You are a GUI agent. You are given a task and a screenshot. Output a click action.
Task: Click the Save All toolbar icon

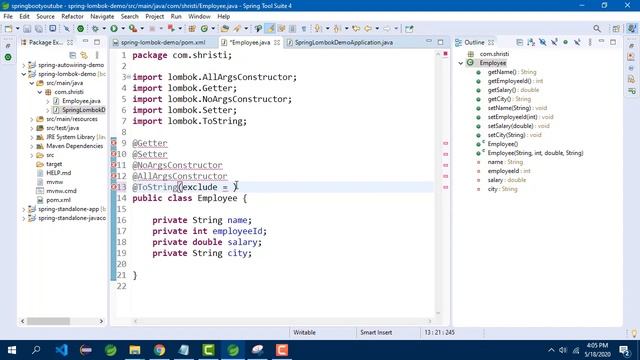(x=39, y=29)
